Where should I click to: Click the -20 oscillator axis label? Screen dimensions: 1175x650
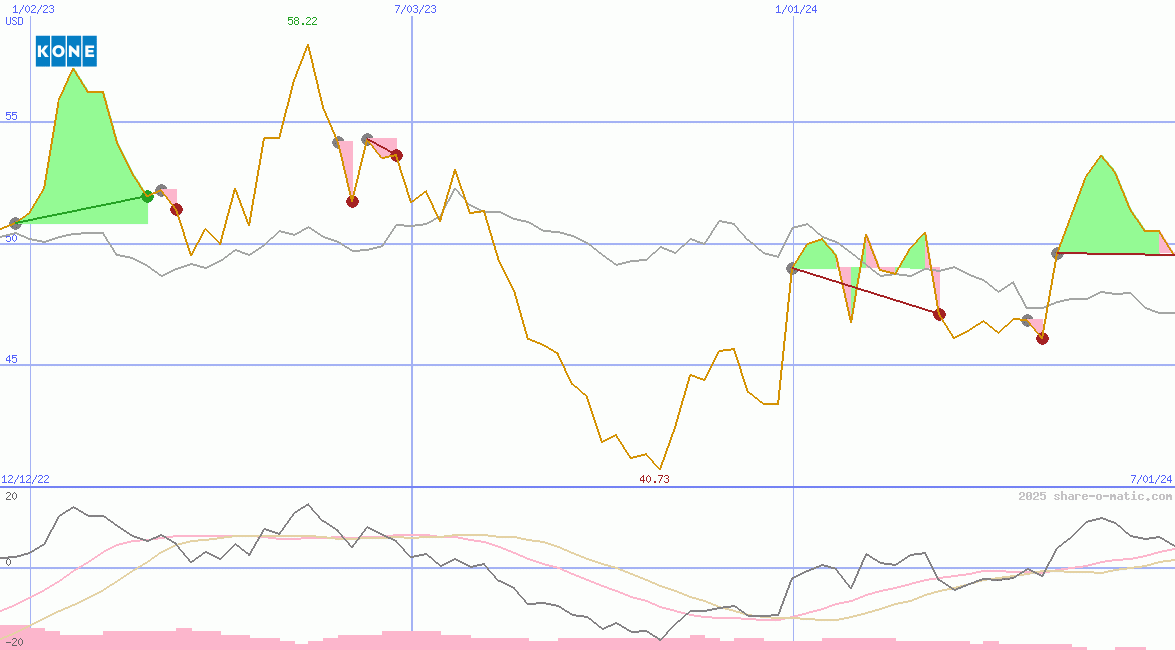[x=13, y=642]
